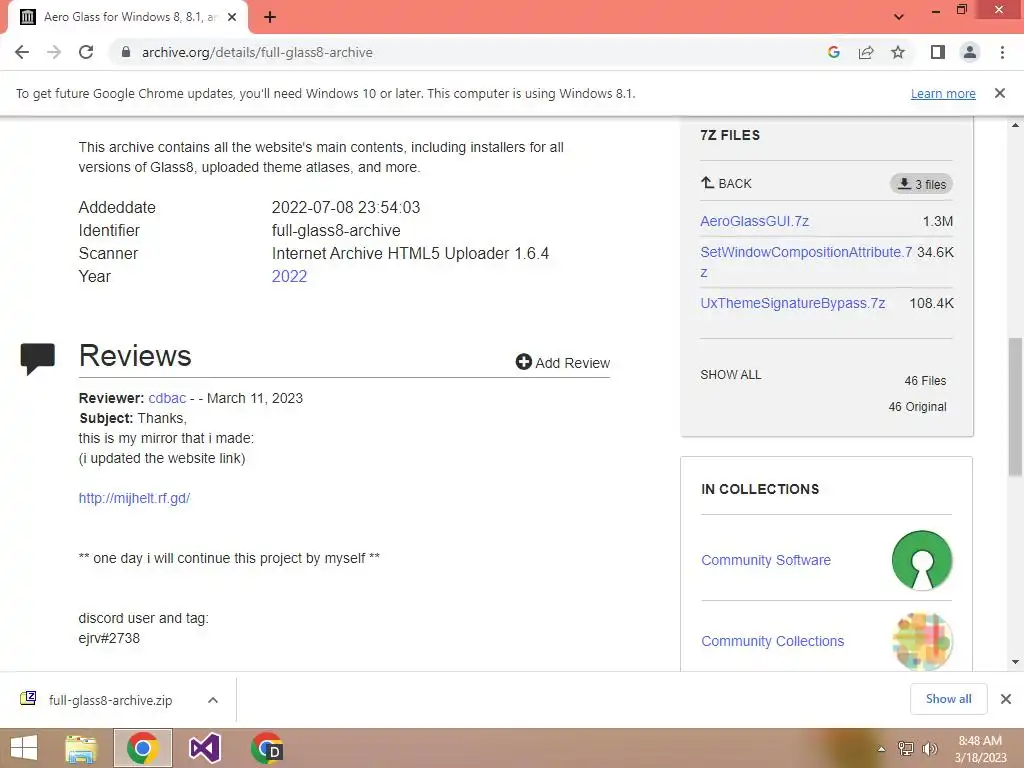Click the Community Software green logo
Image resolution: width=1024 pixels, height=768 pixels.
tap(922, 560)
